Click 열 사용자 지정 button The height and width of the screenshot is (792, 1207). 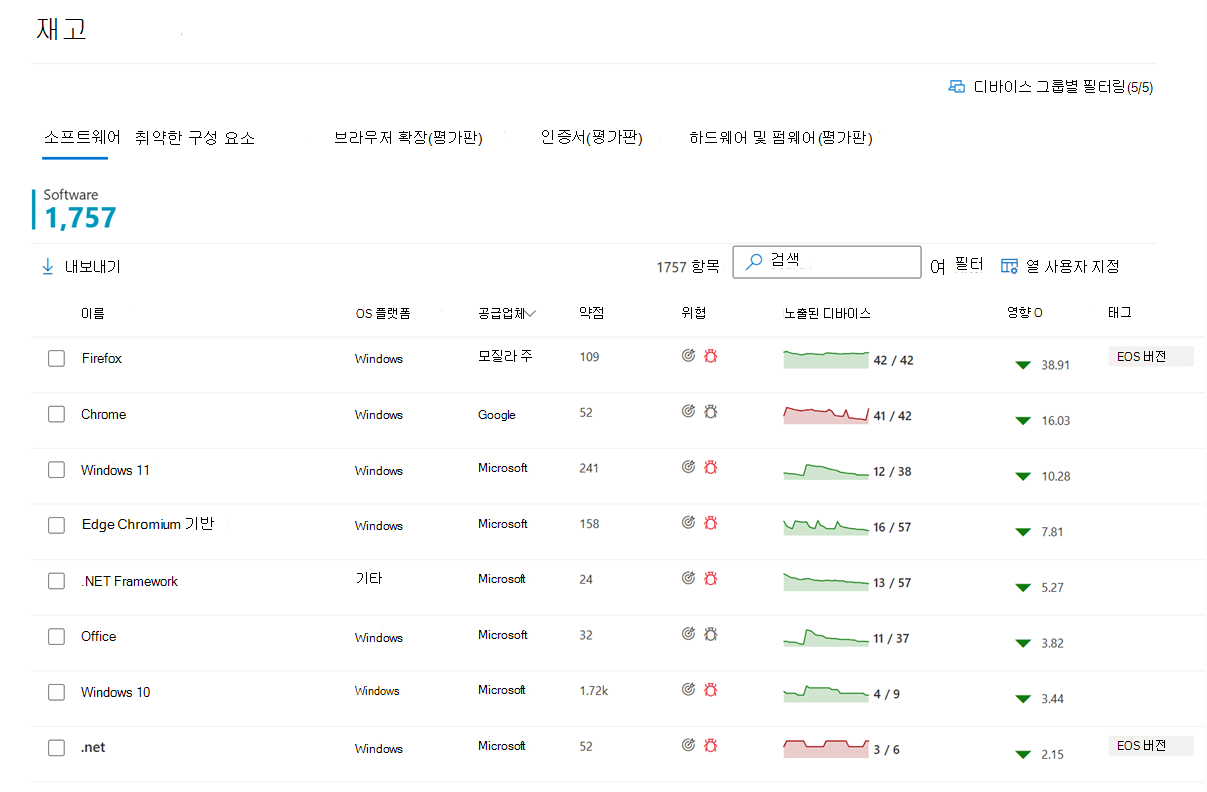pos(1060,266)
